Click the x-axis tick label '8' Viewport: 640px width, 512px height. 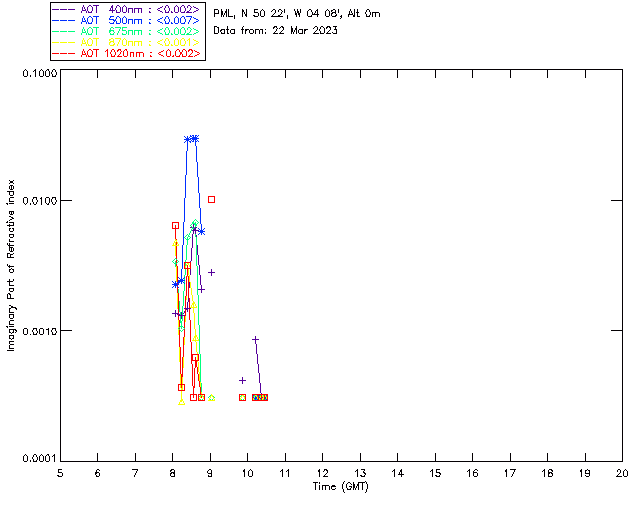(173, 473)
